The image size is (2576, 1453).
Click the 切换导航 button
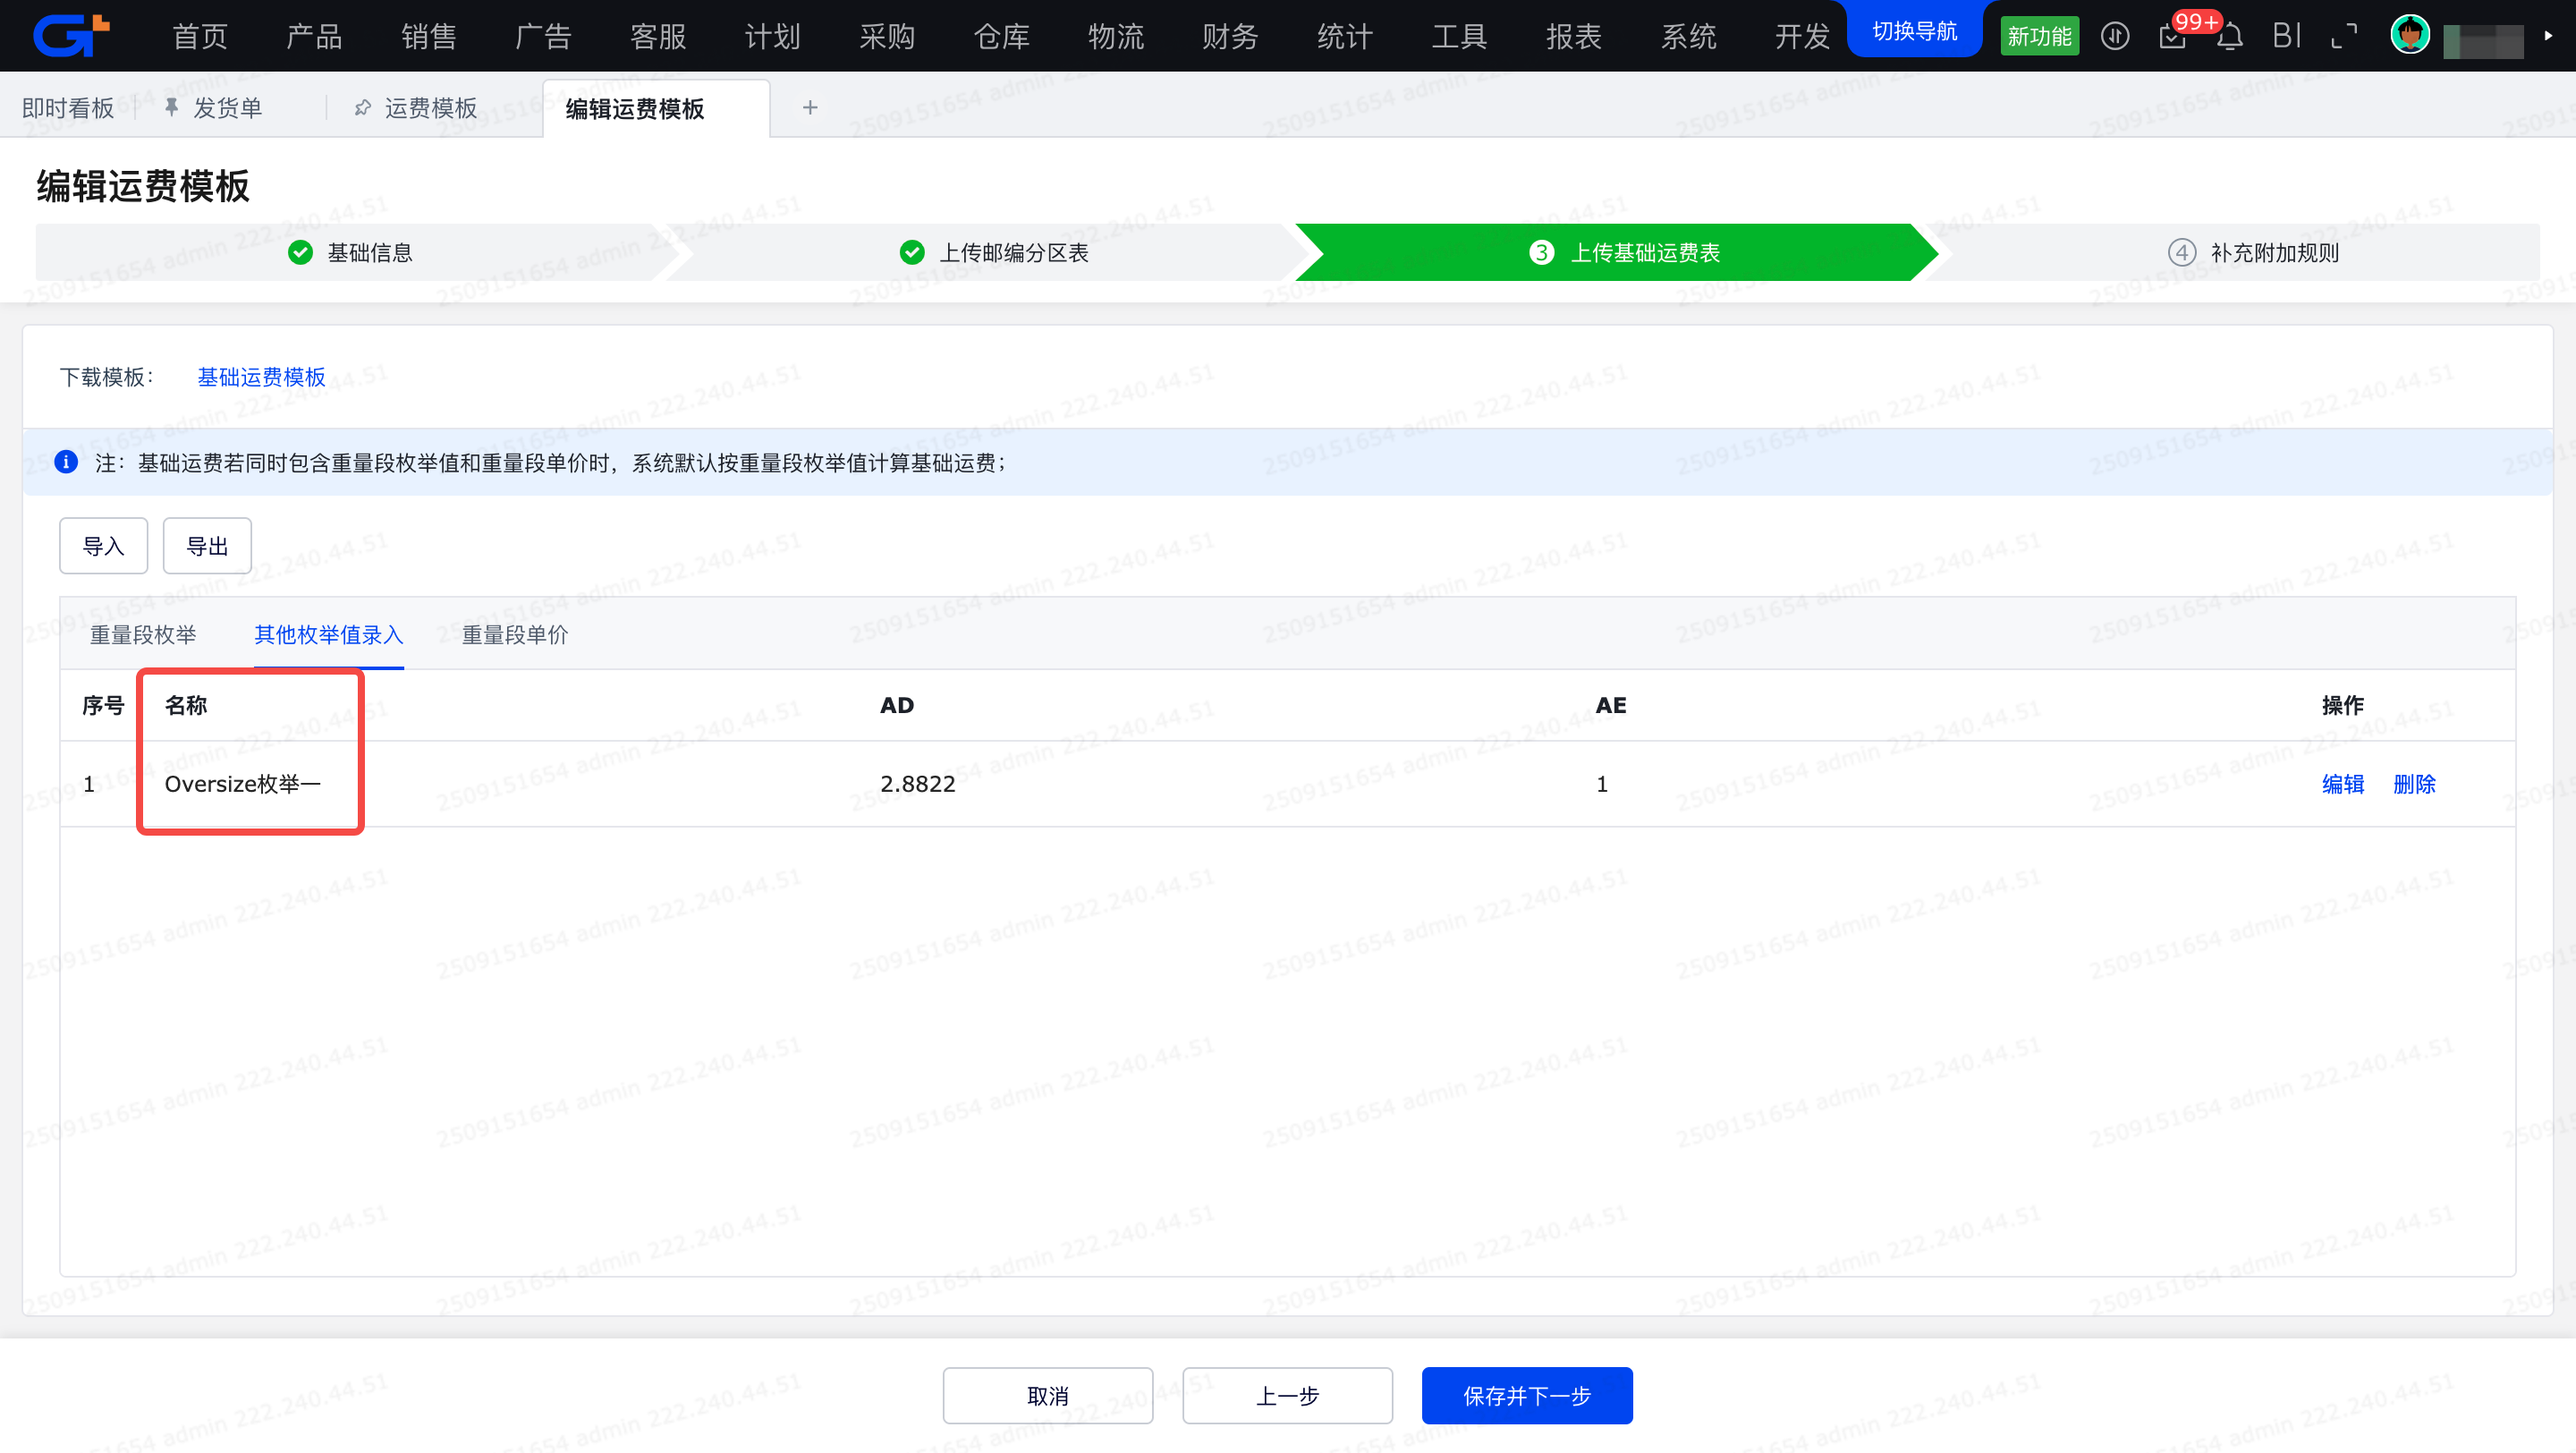(x=1914, y=32)
